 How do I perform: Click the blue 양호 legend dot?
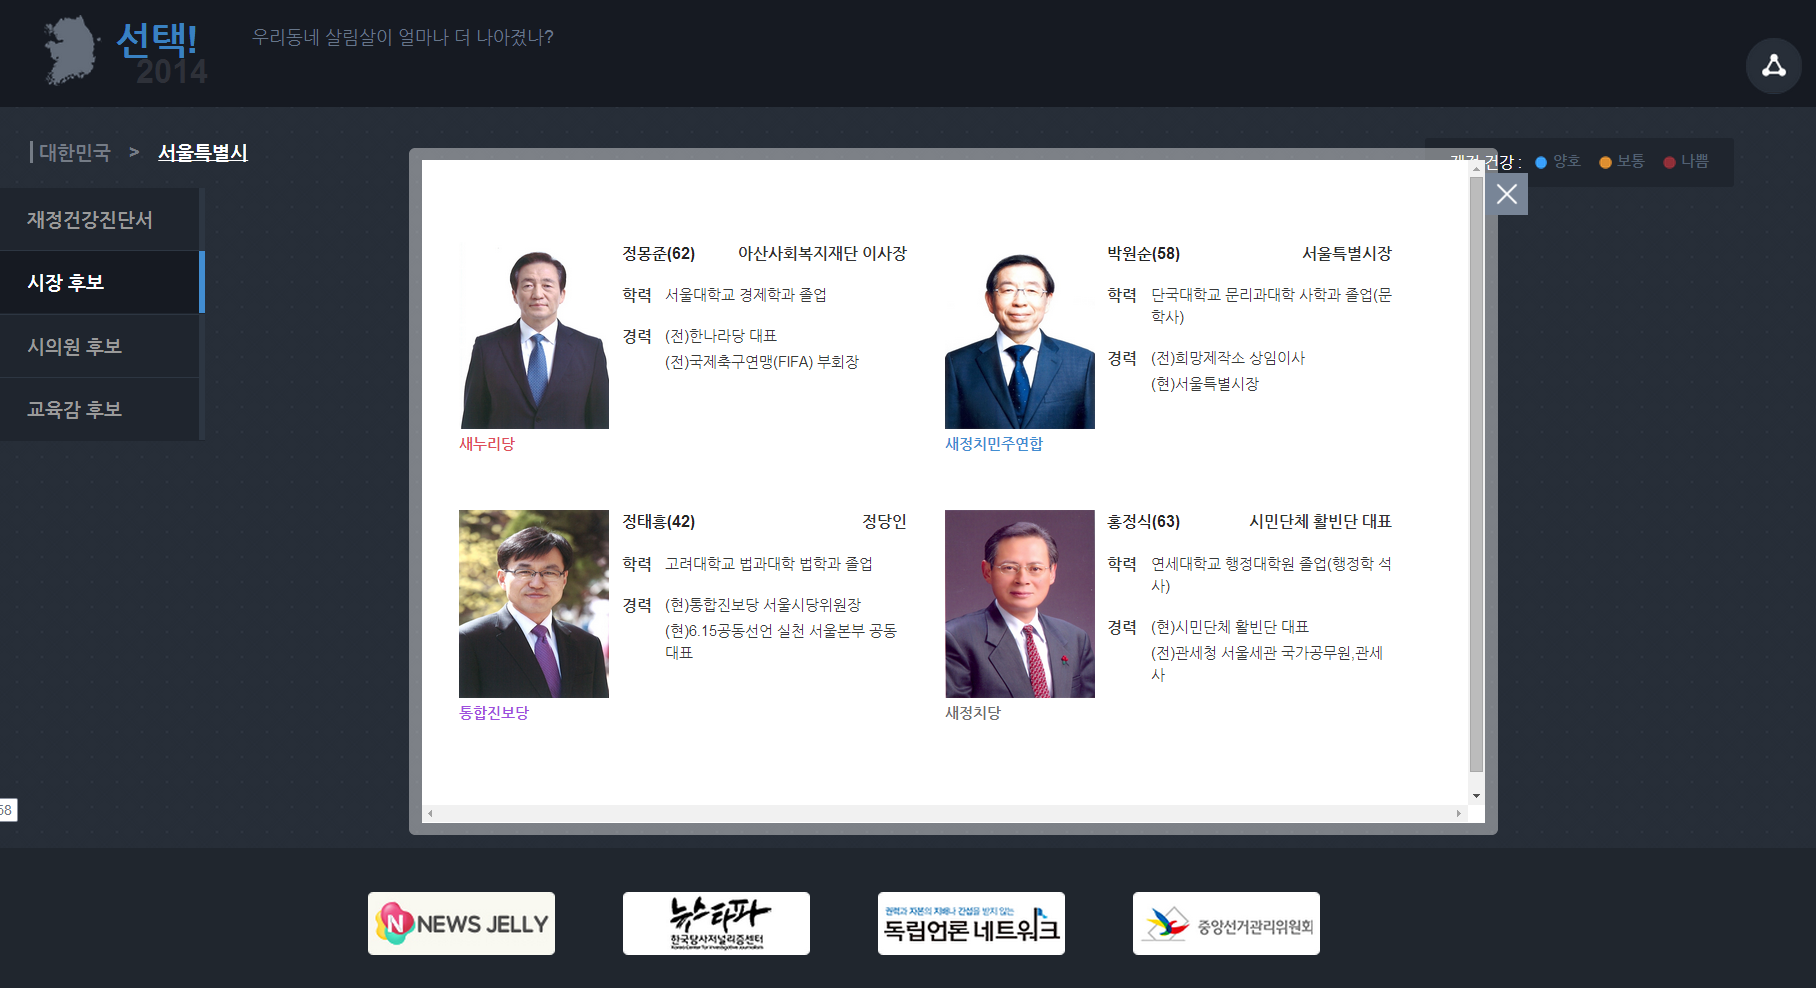(1541, 162)
